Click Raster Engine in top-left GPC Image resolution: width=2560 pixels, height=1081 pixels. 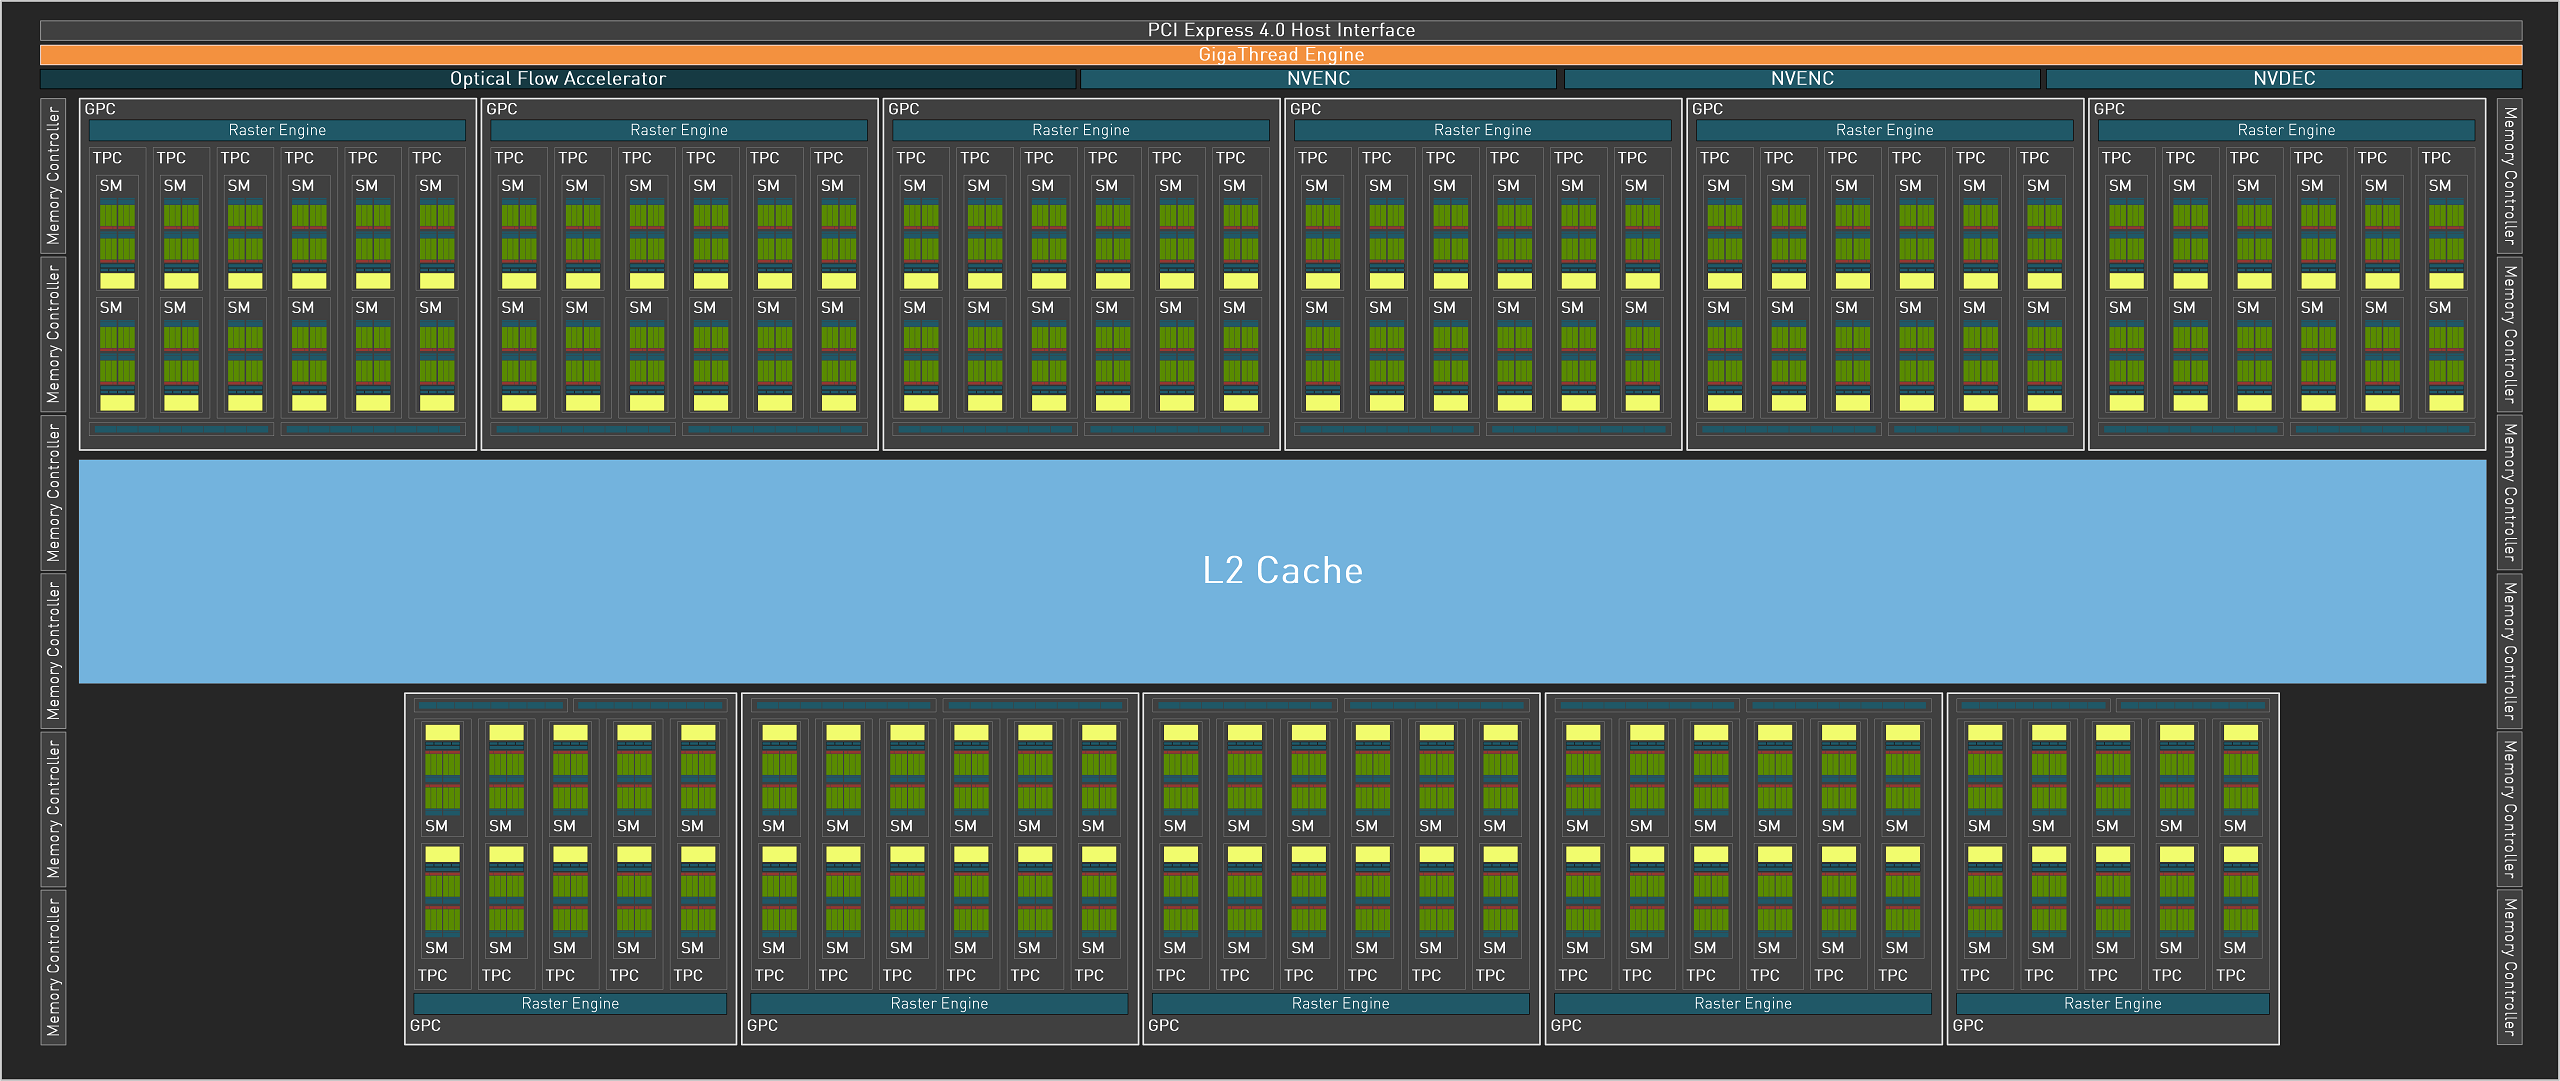click(x=277, y=130)
